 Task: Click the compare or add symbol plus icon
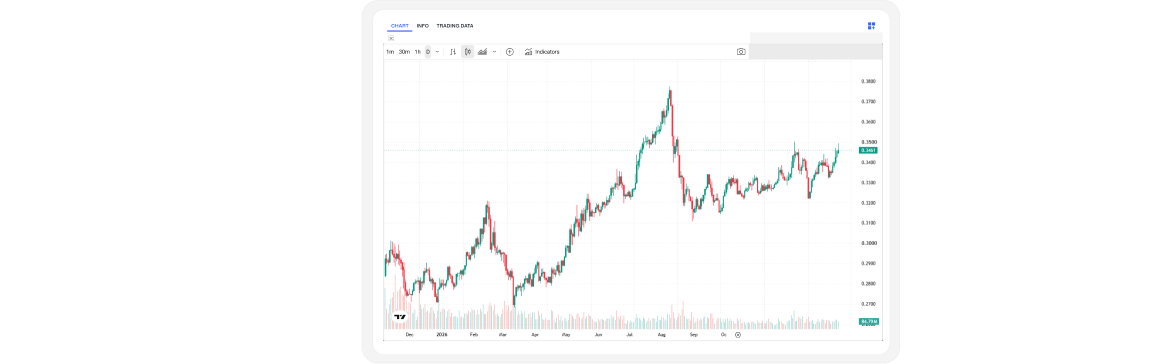(509, 52)
